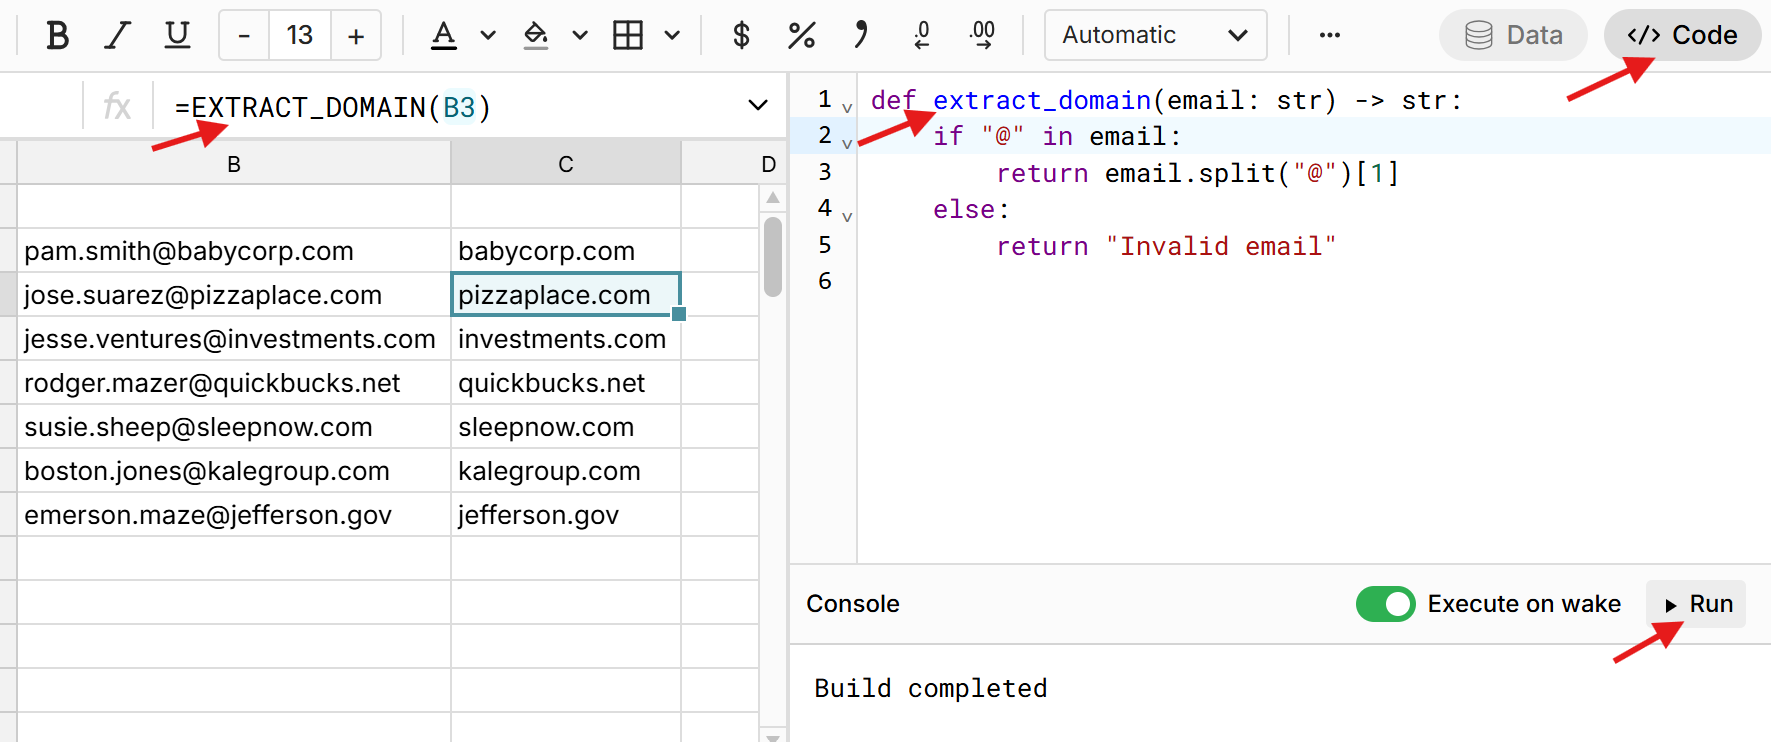Viewport: 1771px width, 742px height.
Task: Disable the Execute on wake switch
Action: coord(1385,604)
